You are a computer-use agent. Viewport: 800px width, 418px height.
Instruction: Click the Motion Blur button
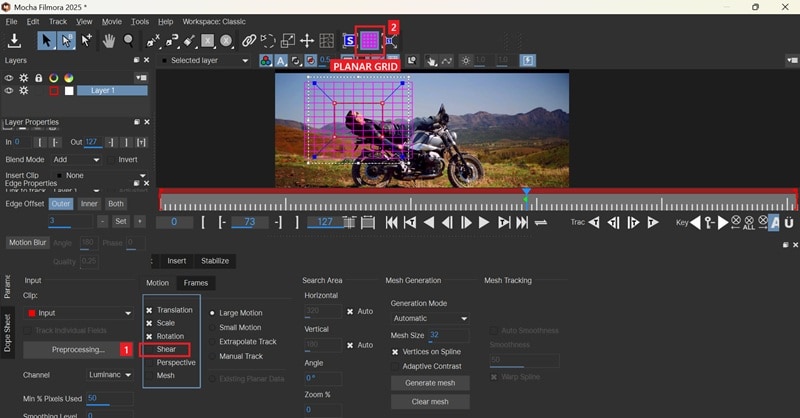coord(28,243)
